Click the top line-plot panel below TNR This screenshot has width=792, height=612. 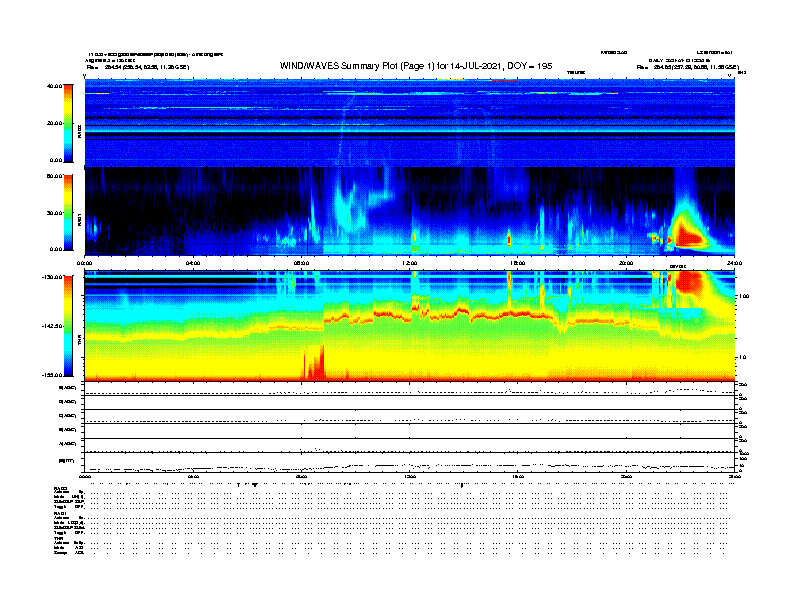click(410, 389)
